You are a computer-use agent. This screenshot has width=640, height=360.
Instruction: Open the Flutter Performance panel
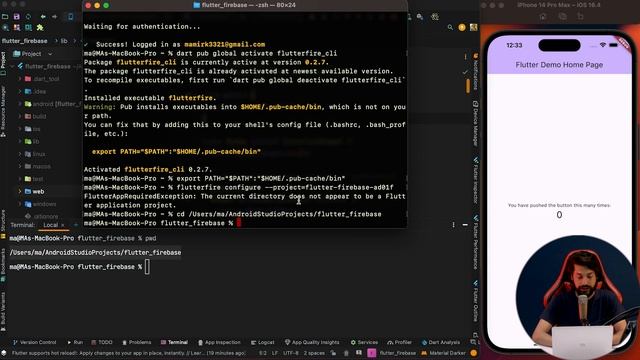tap(476, 242)
